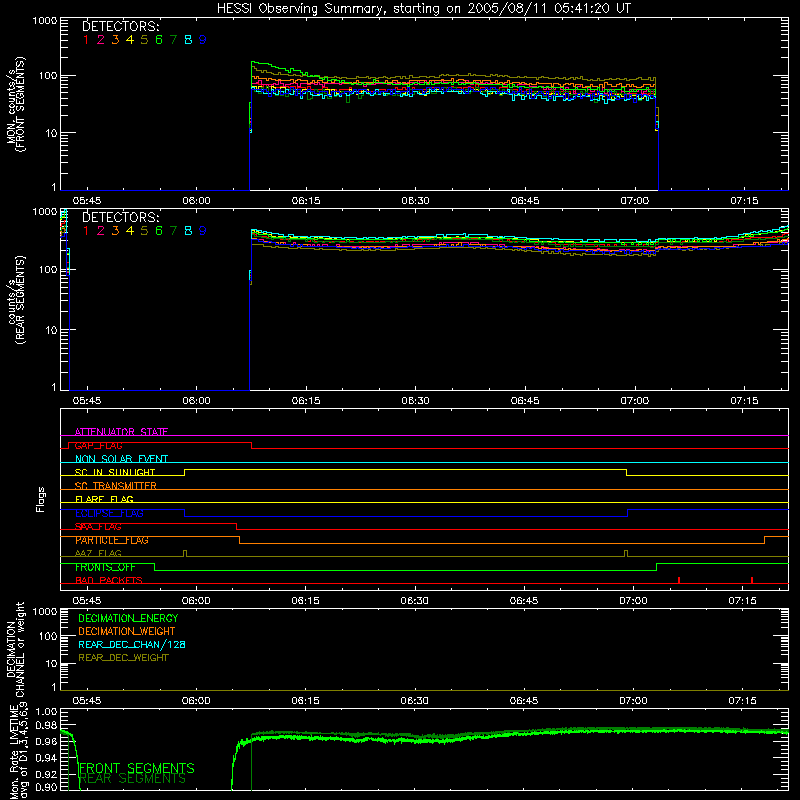Select DETECTORS: label in the rear segments plot

(121, 217)
